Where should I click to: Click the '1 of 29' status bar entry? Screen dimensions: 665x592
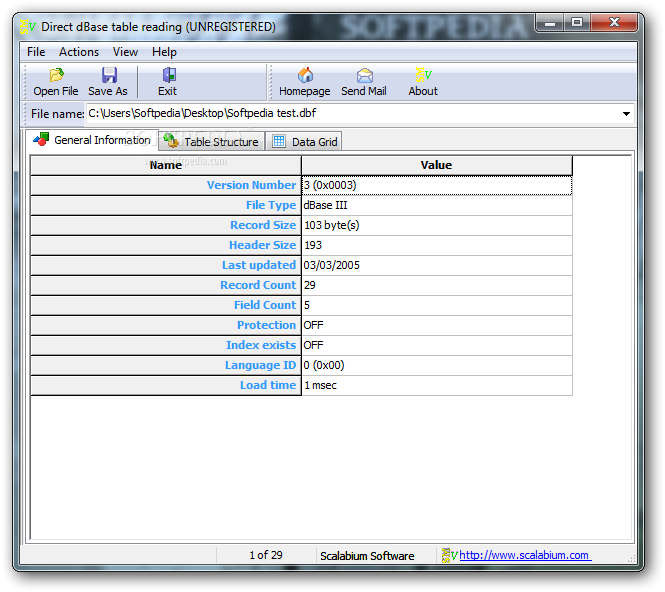click(266, 555)
